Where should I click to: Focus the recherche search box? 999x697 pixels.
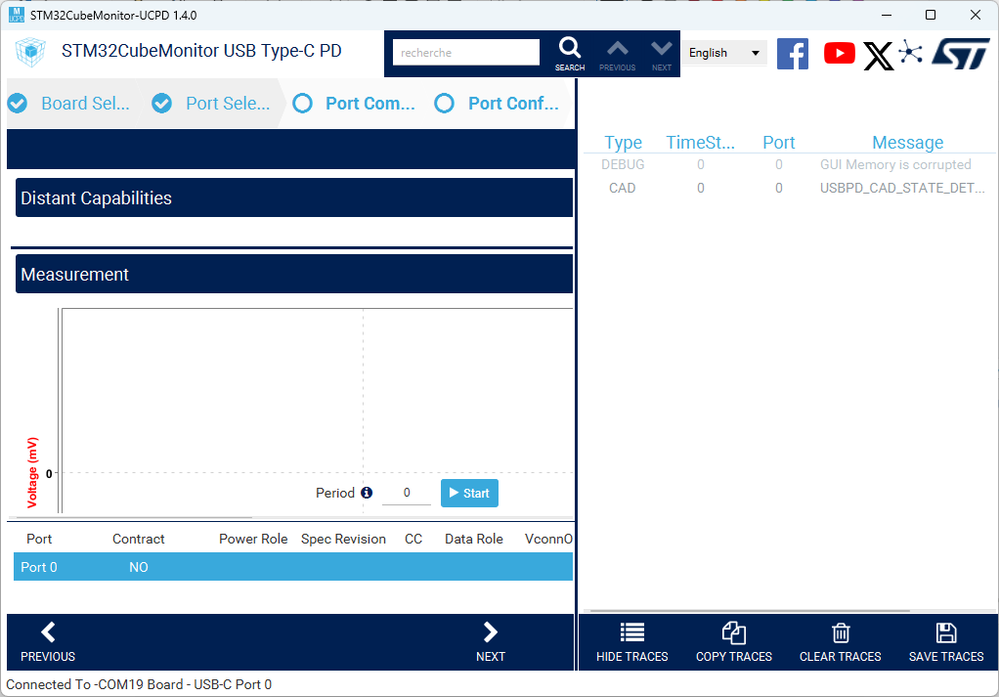coord(466,52)
